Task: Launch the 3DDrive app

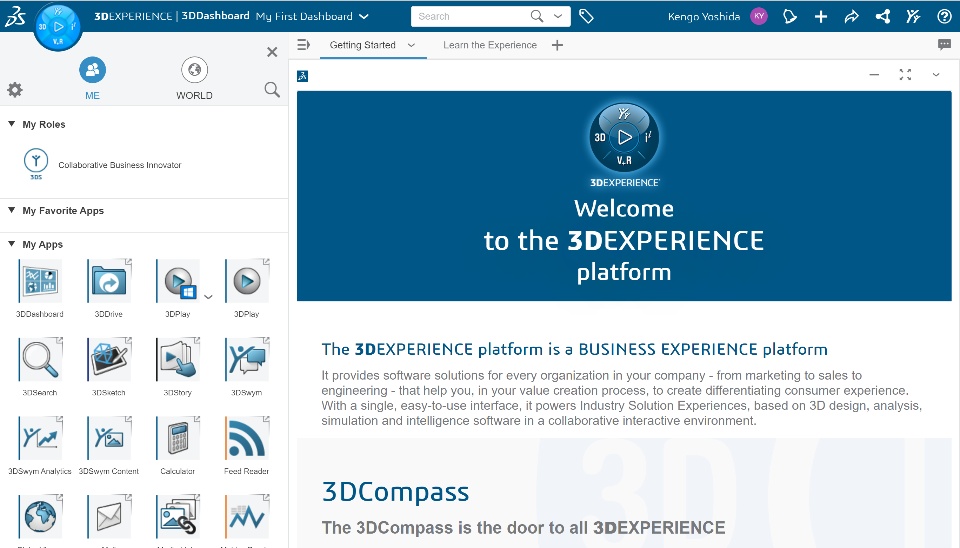Action: click(109, 282)
